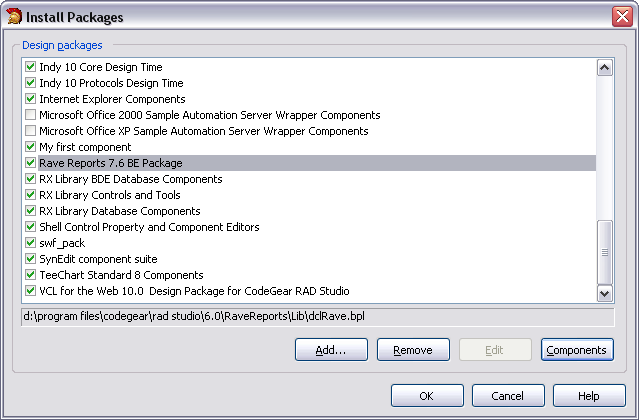The image size is (639, 420).
Task: Open the Components list for the package
Action: click(576, 350)
